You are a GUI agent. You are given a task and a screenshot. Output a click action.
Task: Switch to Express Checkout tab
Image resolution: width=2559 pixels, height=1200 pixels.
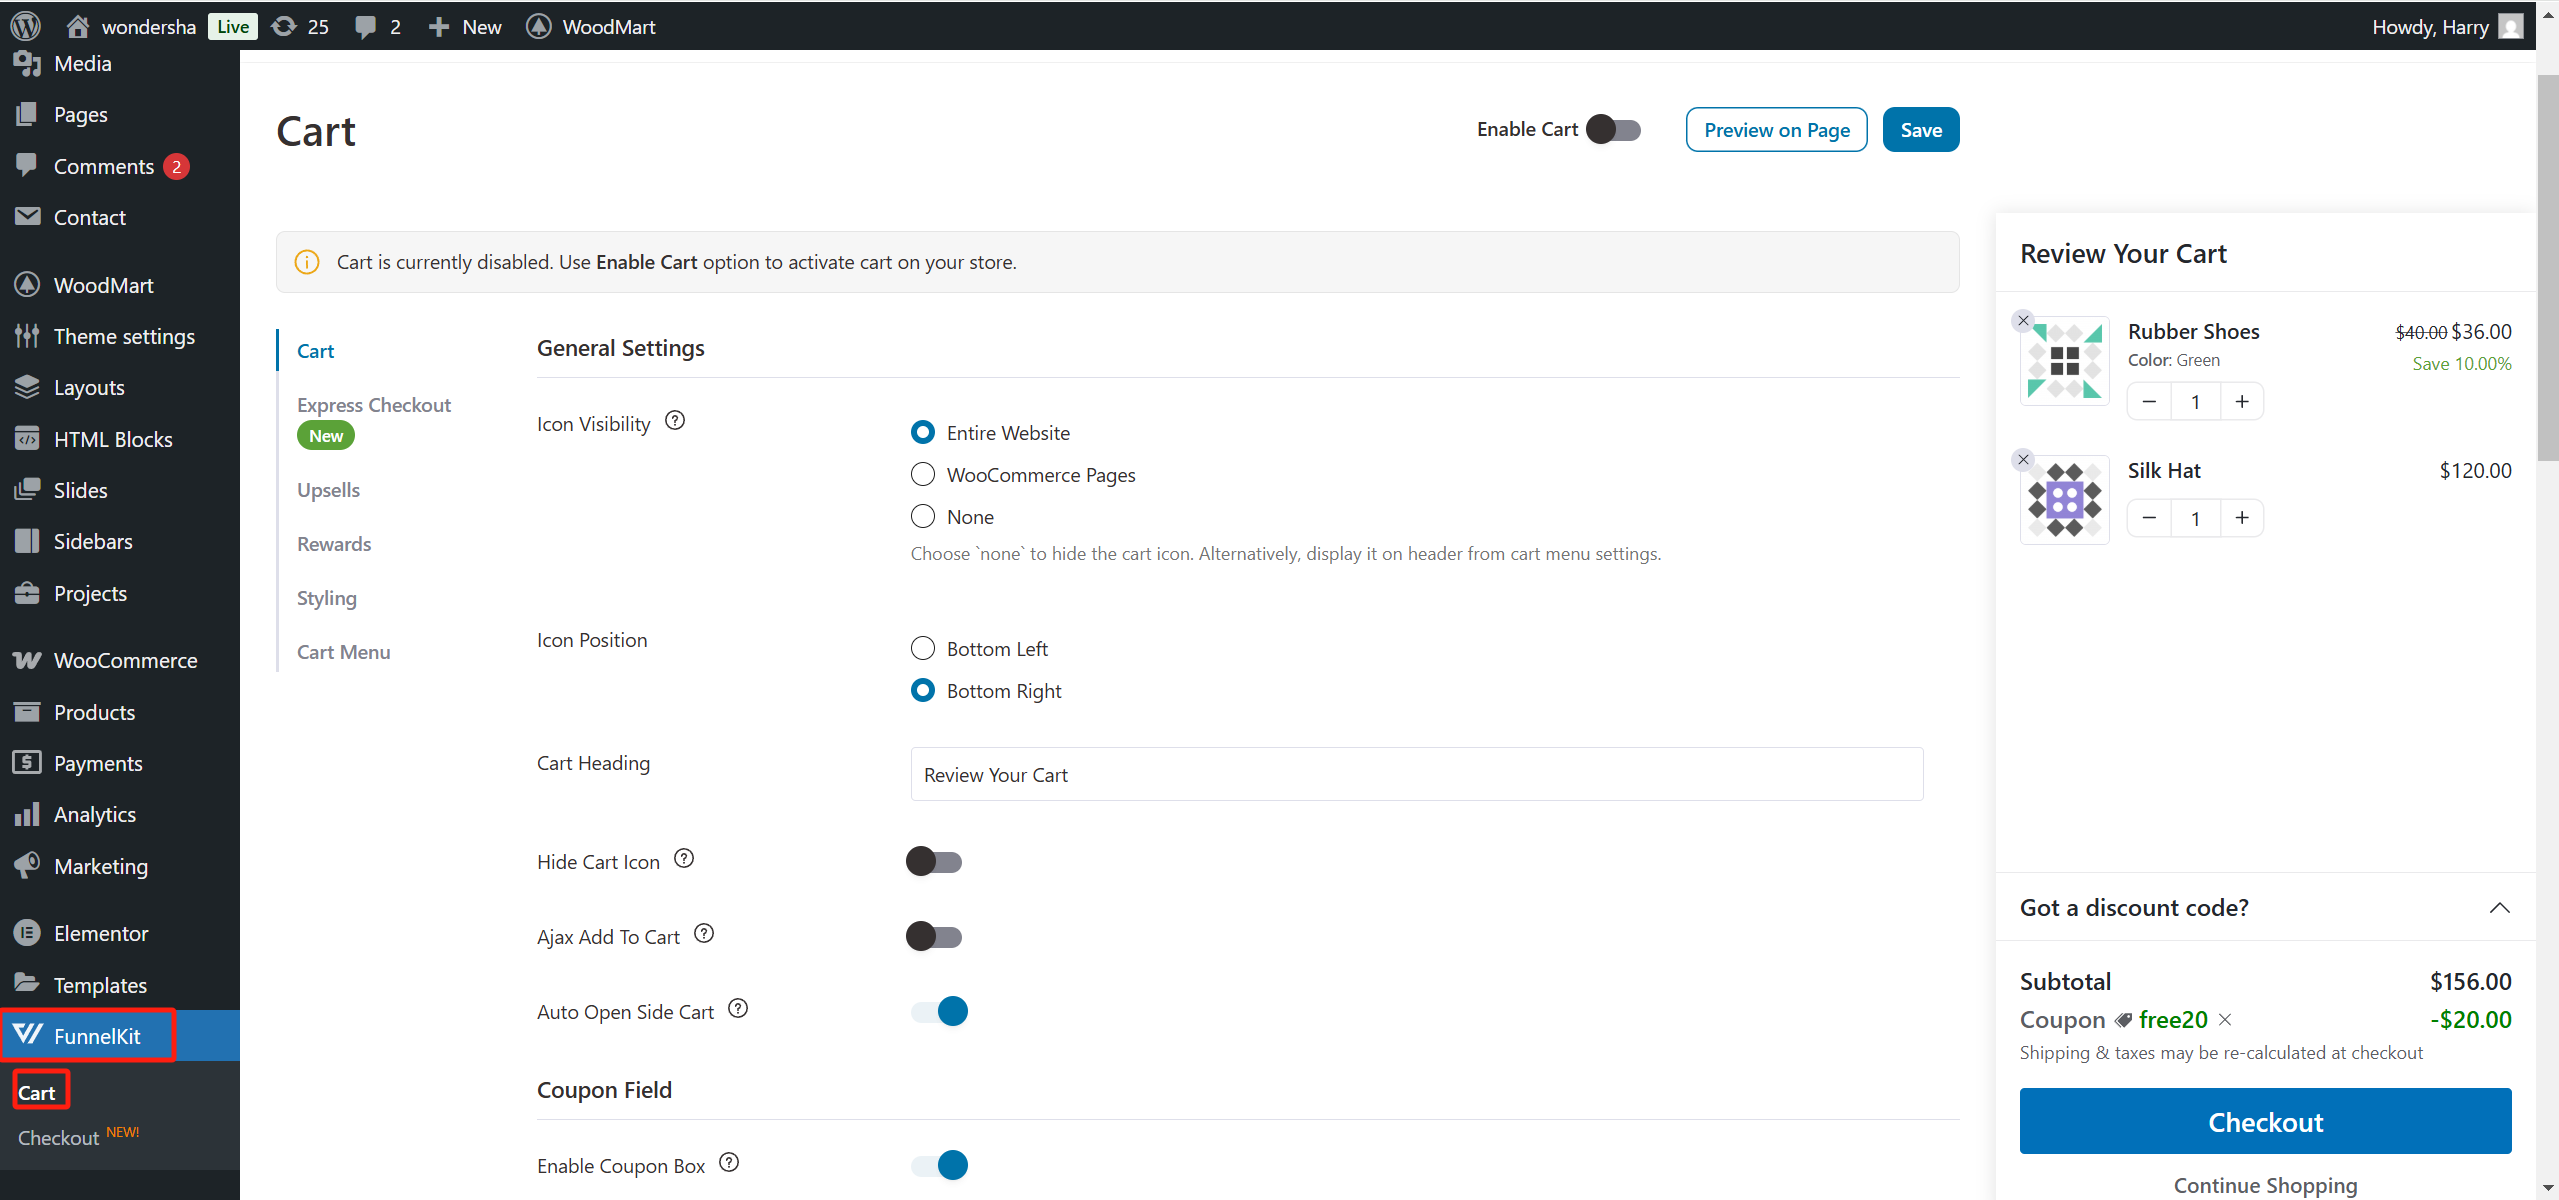click(x=374, y=405)
